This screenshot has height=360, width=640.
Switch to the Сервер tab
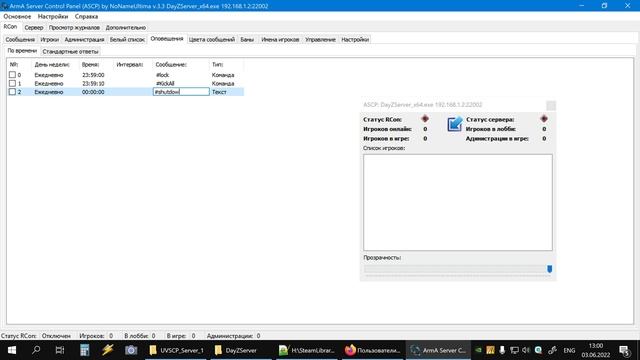pyautogui.click(x=33, y=28)
